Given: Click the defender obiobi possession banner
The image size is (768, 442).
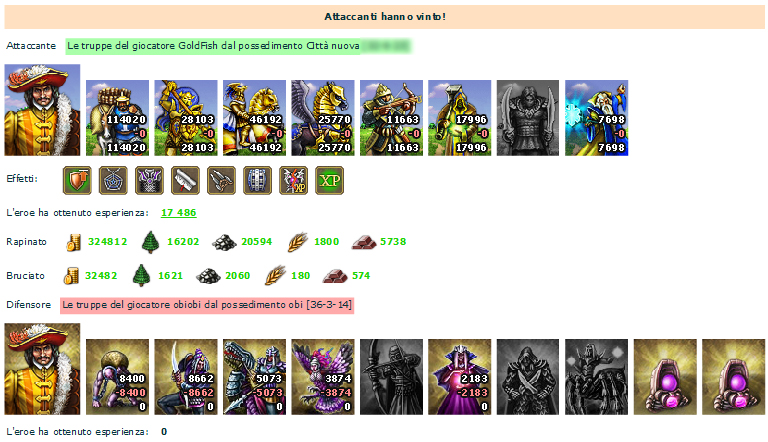Looking at the screenshot, I should (207, 305).
